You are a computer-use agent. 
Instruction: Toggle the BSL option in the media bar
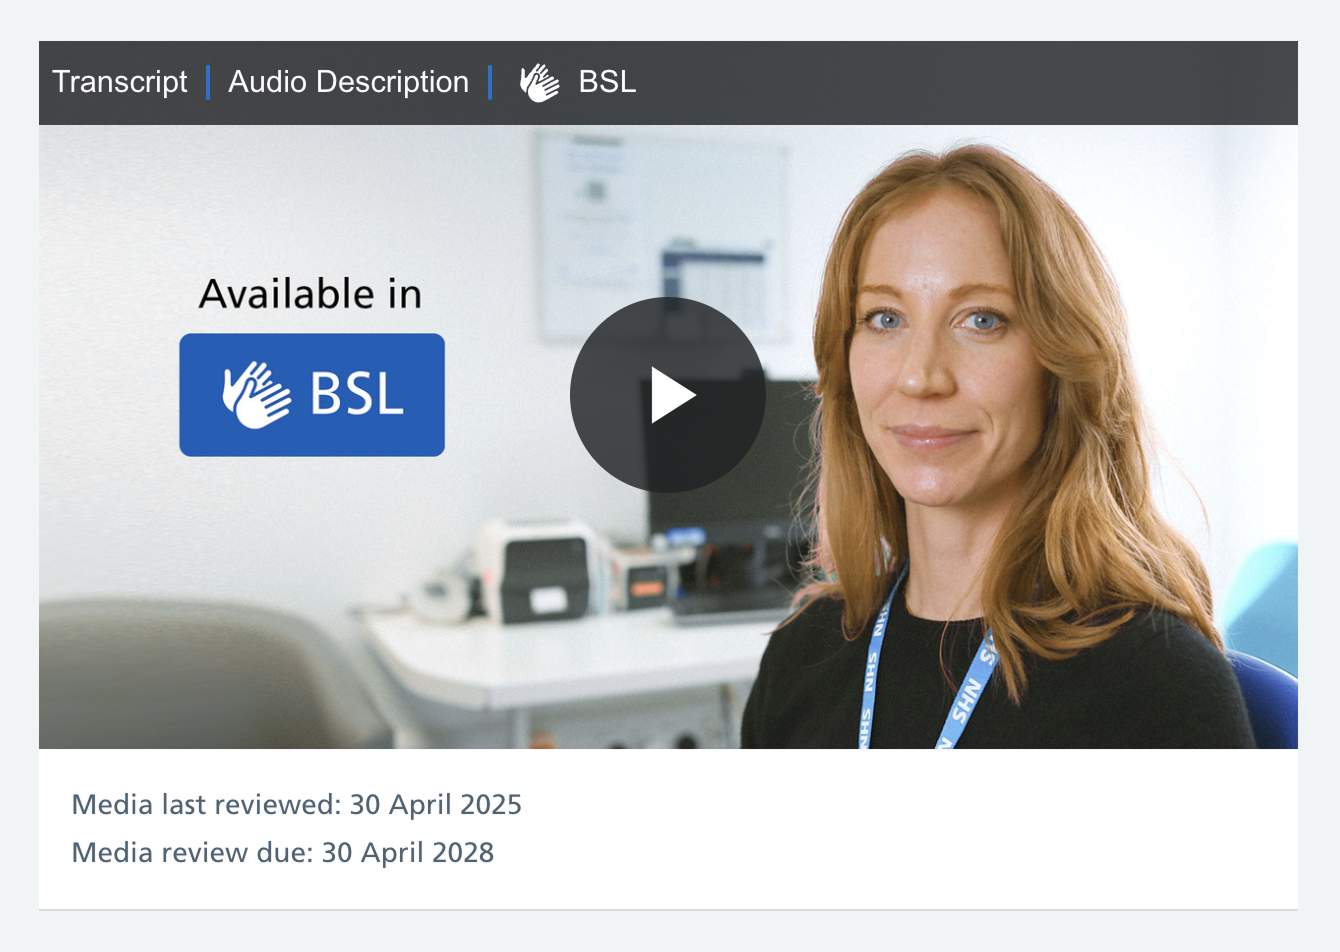click(x=578, y=82)
